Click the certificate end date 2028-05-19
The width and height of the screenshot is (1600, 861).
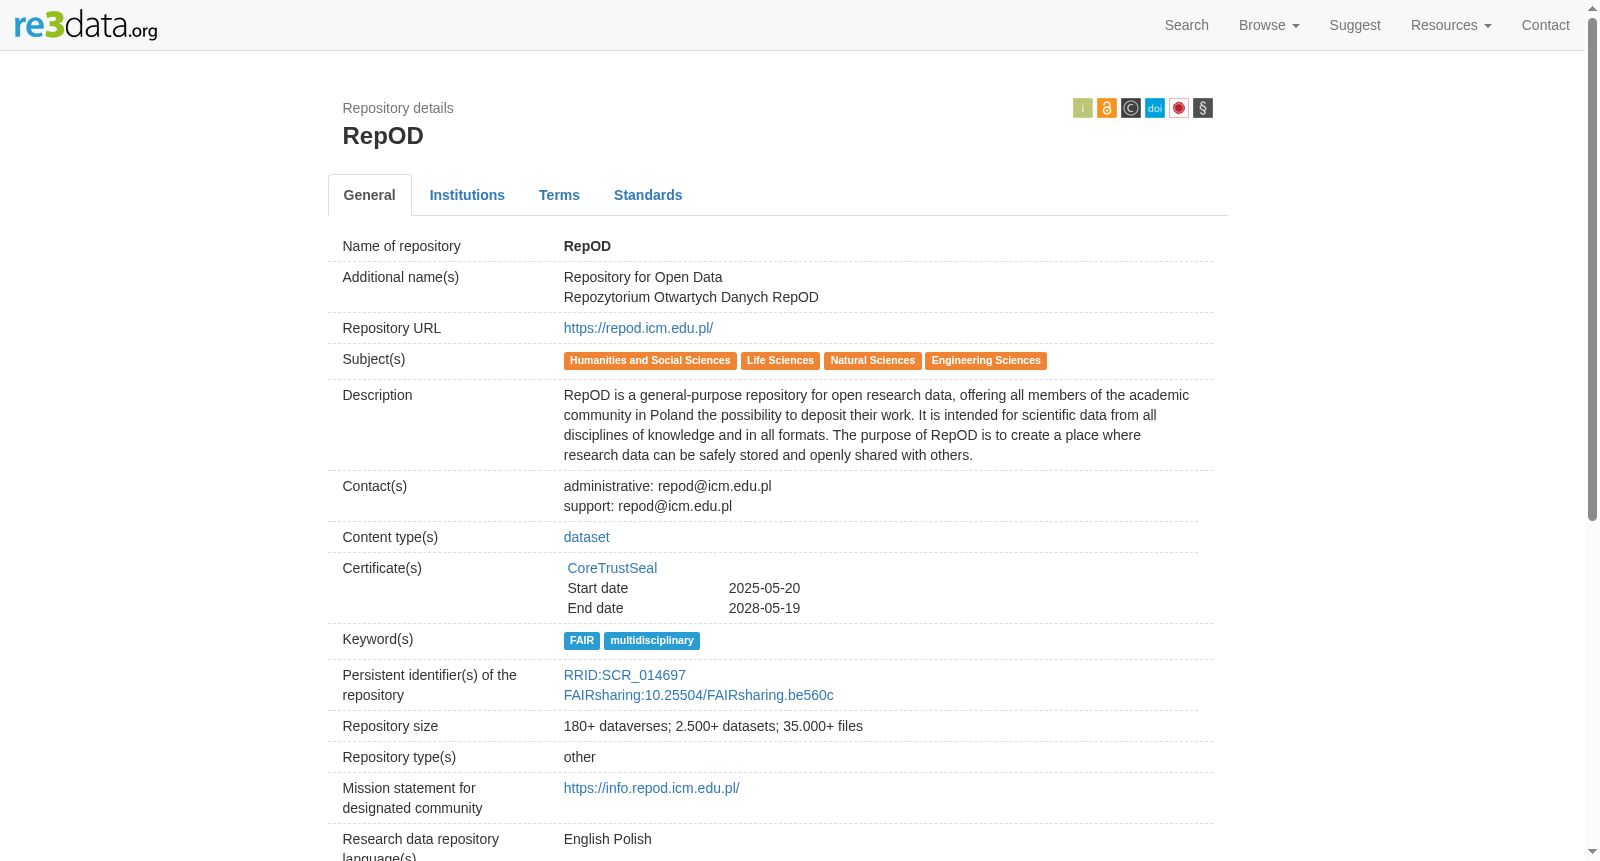coord(764,608)
